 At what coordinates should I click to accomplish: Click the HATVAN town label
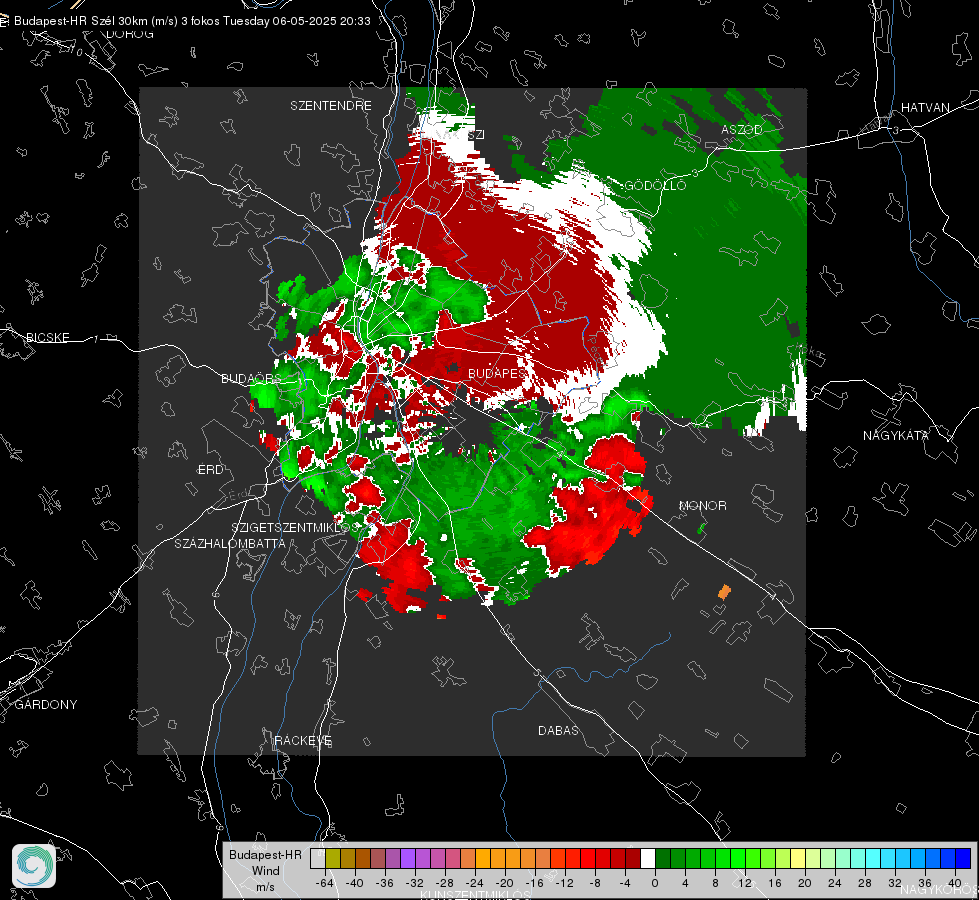925,107
